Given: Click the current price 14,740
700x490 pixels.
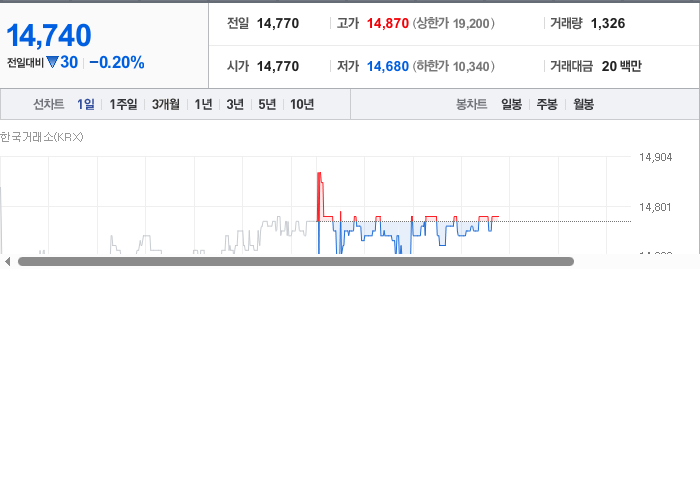Looking at the screenshot, I should pyautogui.click(x=49, y=36).
